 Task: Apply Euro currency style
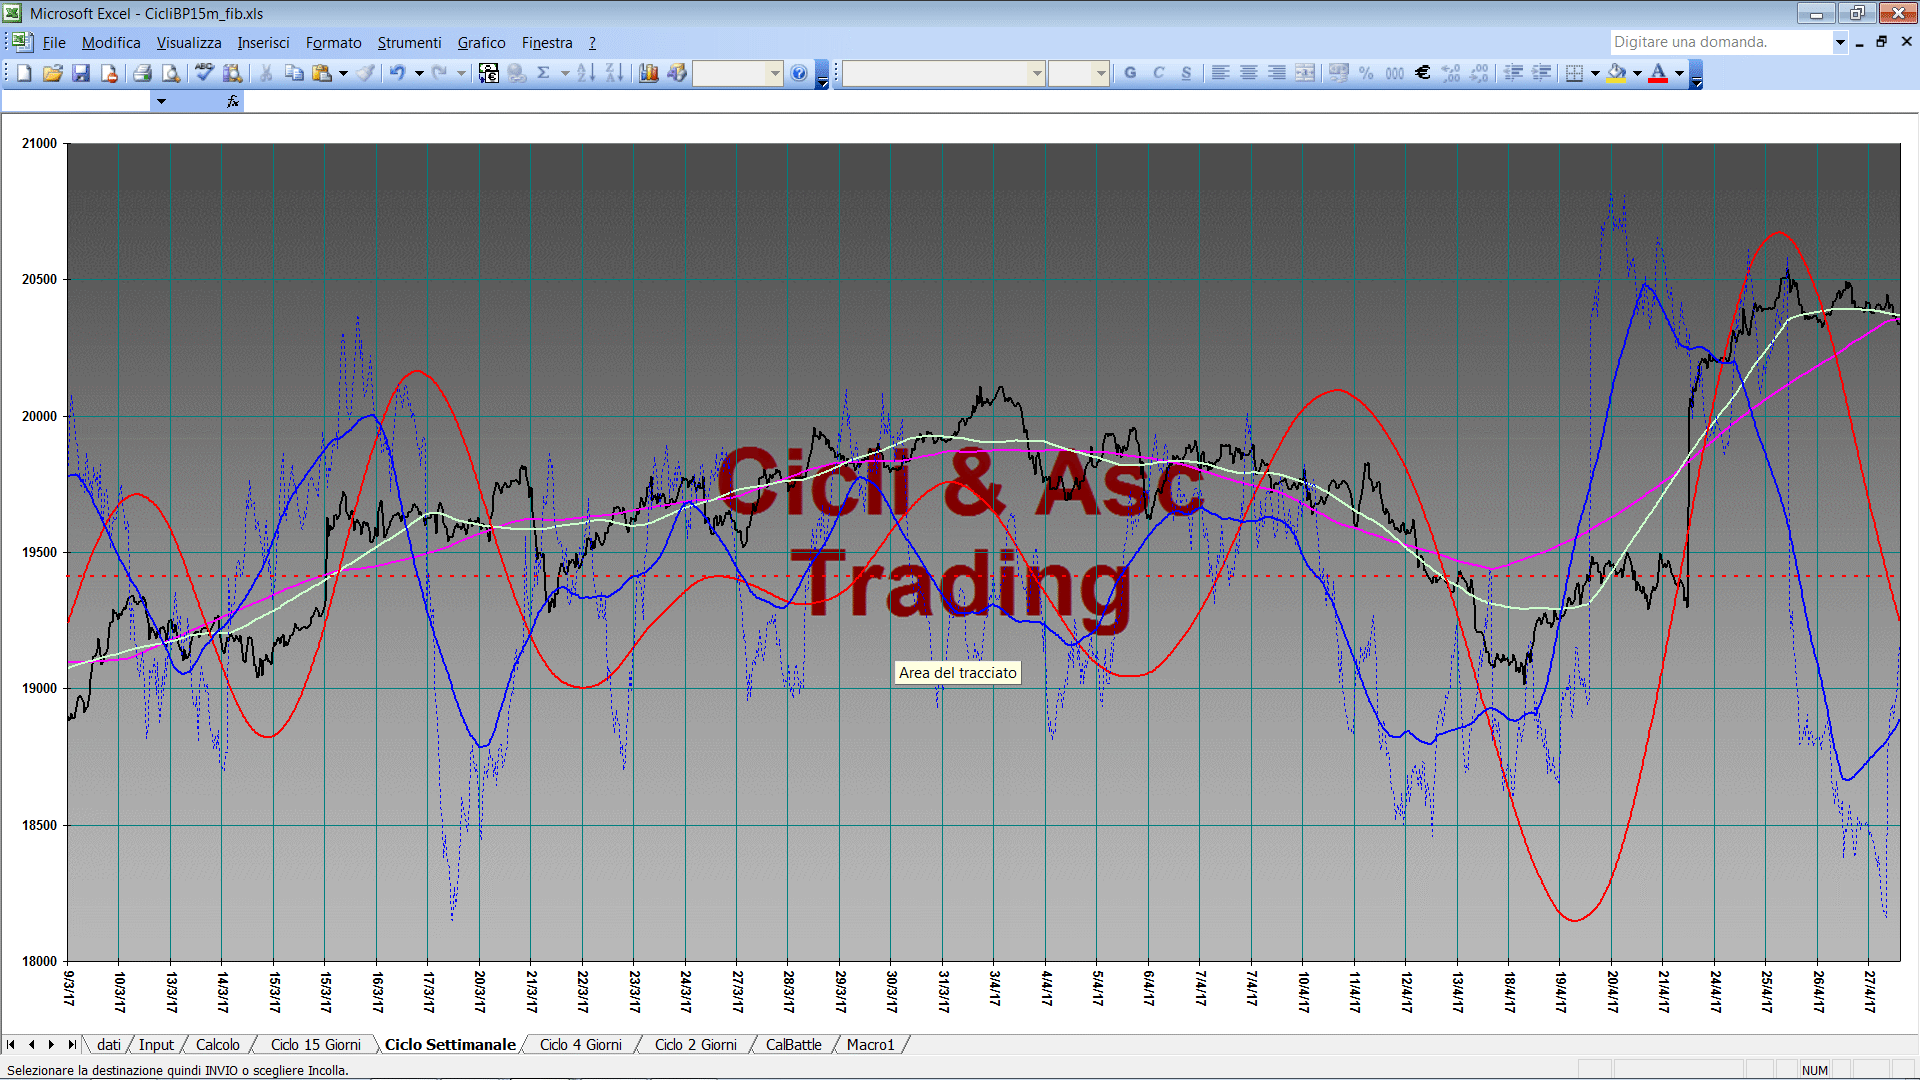1423,73
